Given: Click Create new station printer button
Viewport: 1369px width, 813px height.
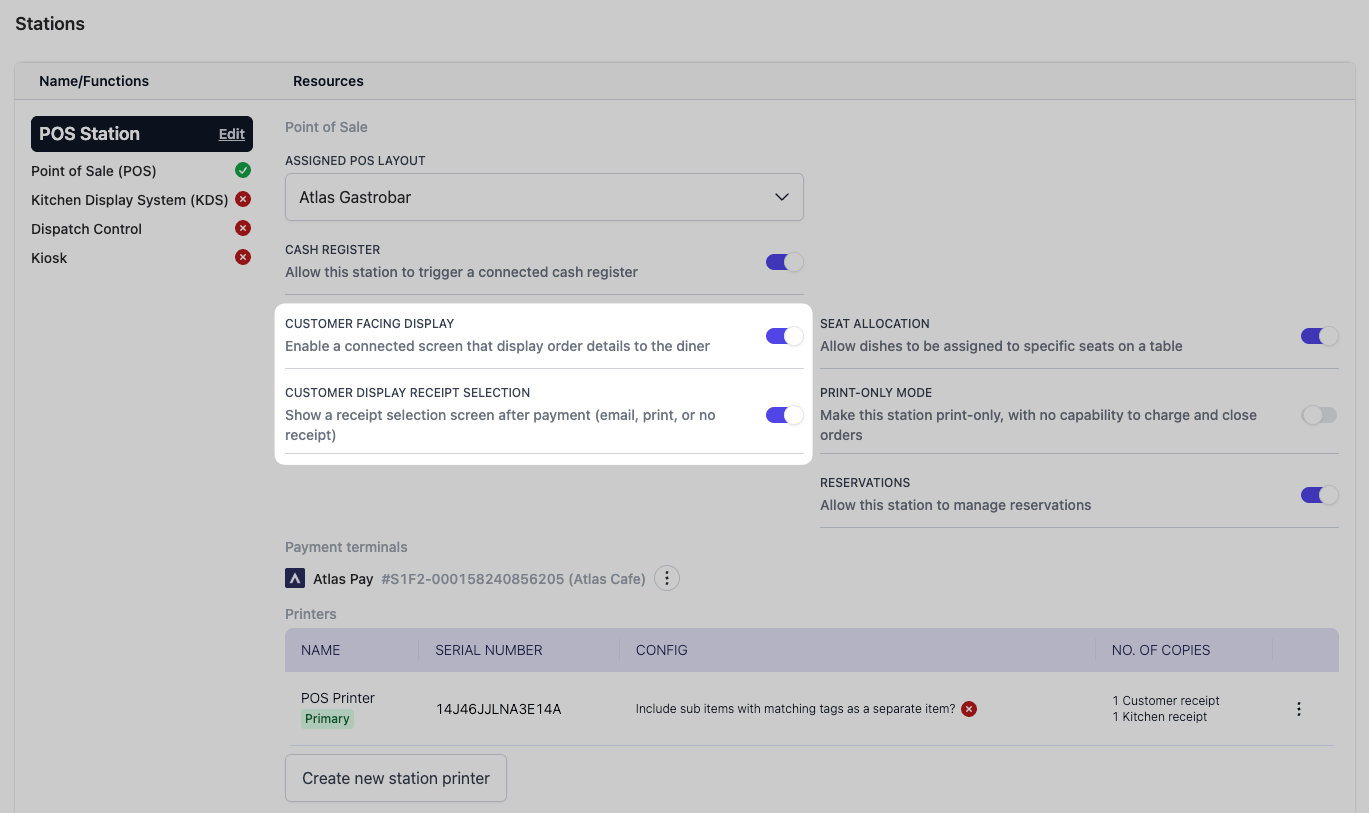Looking at the screenshot, I should 396,778.
